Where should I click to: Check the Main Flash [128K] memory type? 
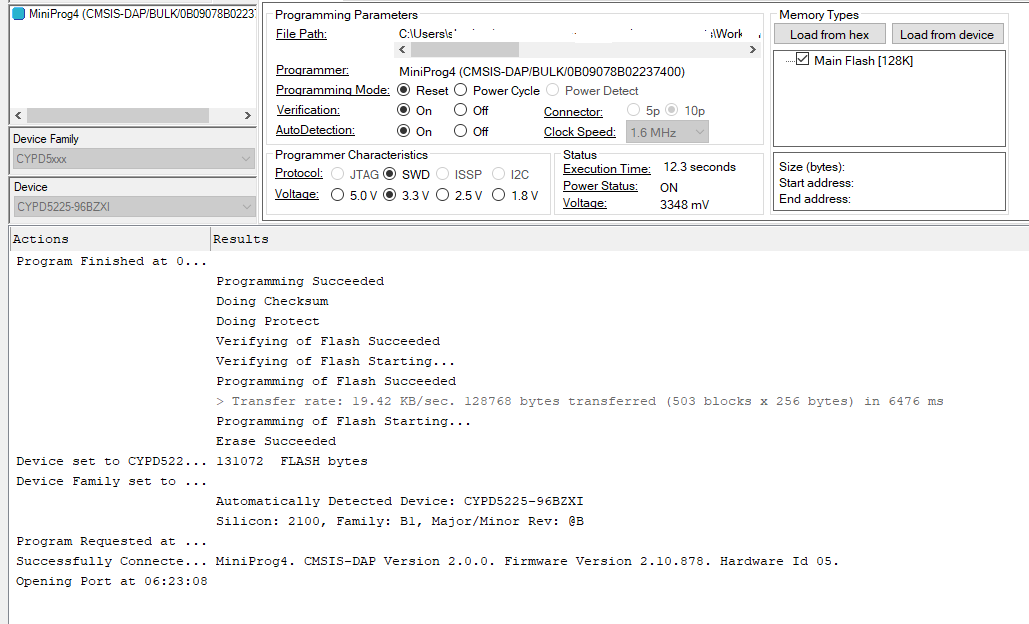tap(802, 60)
